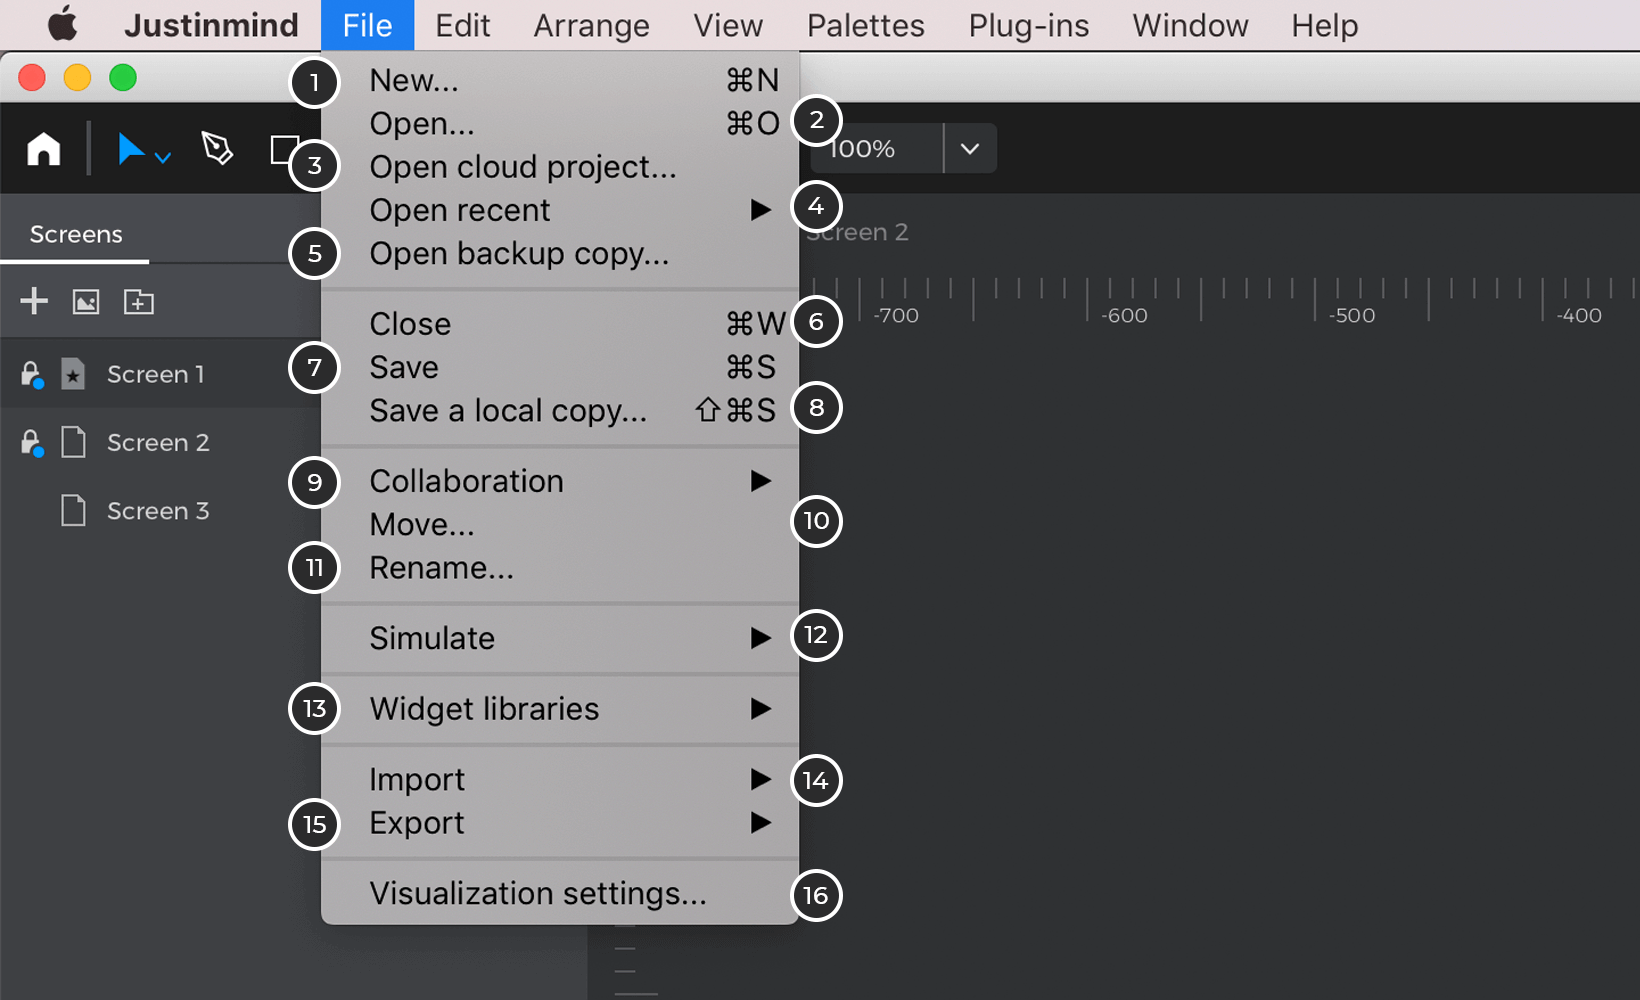Select Open backup copy...

tap(560, 254)
